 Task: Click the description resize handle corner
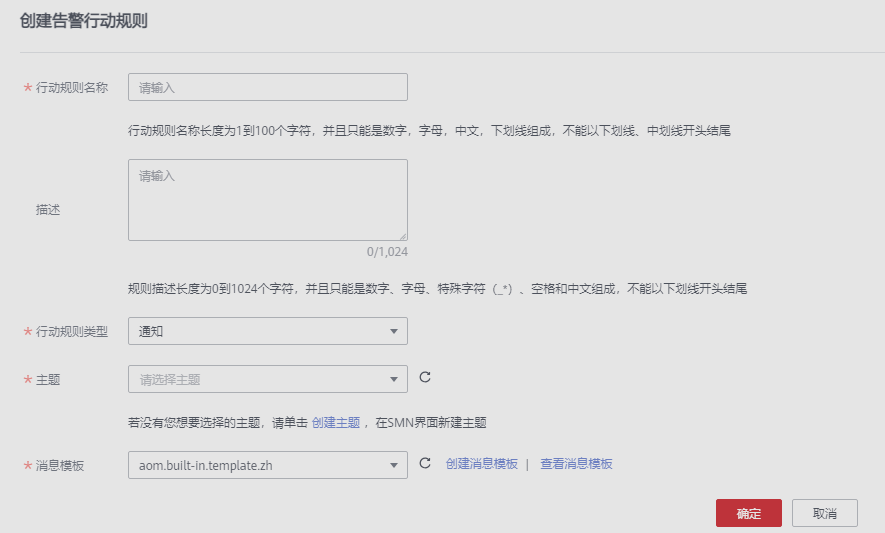(403, 236)
